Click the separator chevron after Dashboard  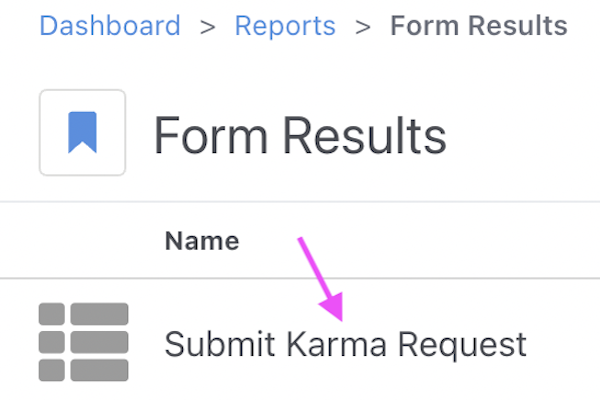pyautogui.click(x=208, y=27)
